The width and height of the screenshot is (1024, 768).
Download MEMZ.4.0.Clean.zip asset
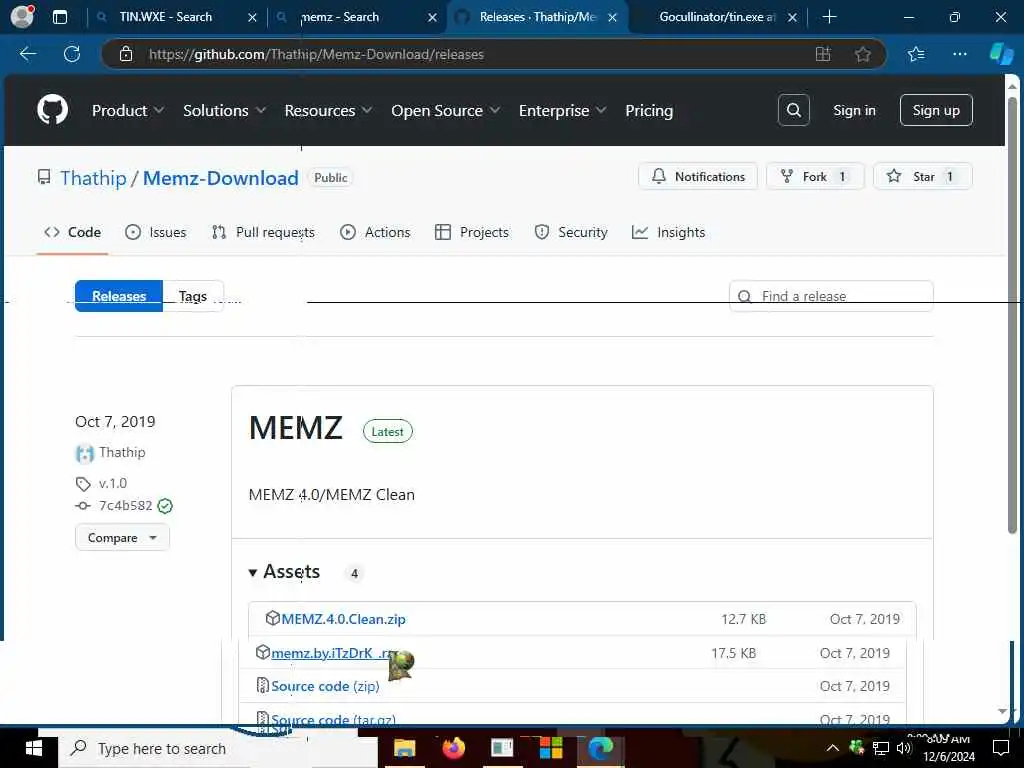pos(344,619)
